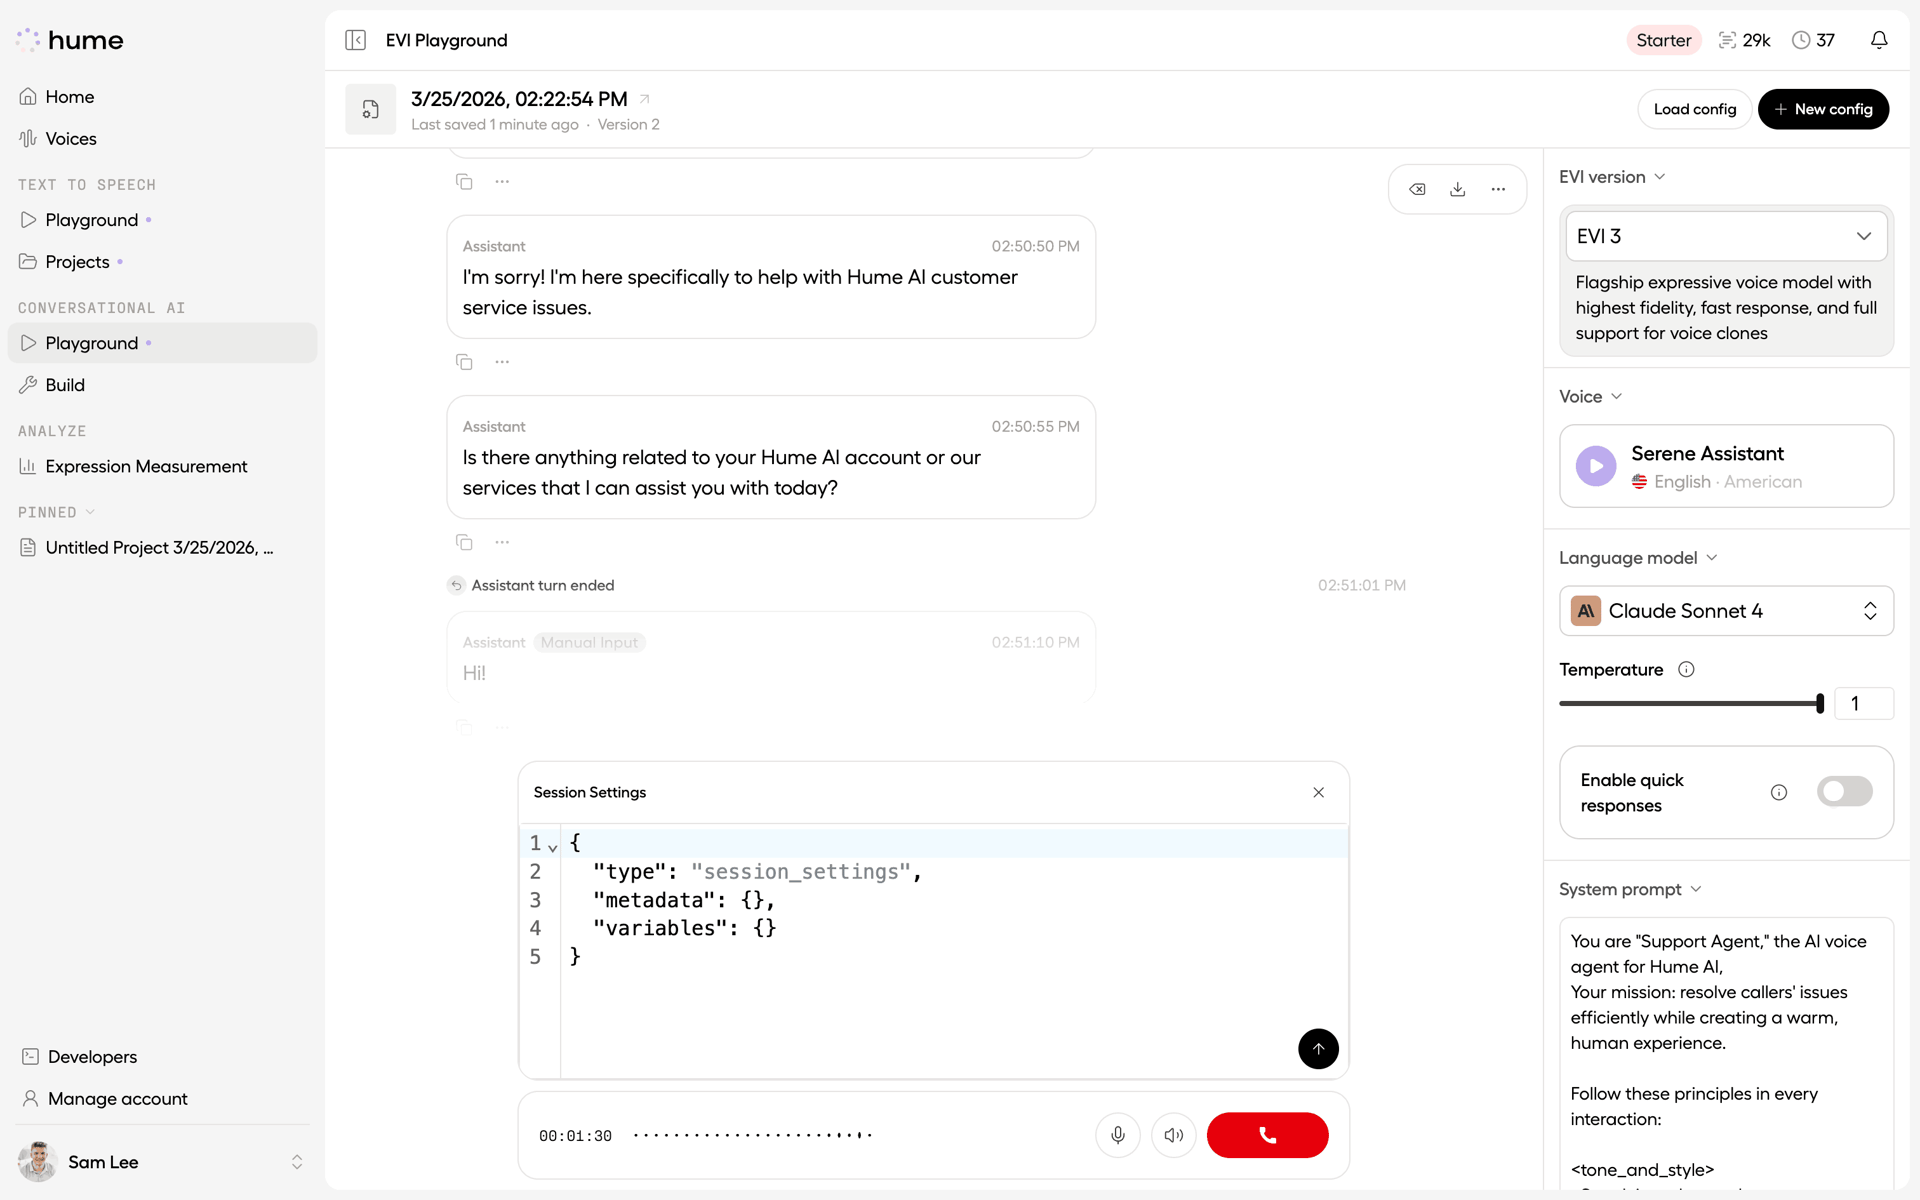Collapse the System prompt section
The height and width of the screenshot is (1200, 1920).
point(1630,889)
